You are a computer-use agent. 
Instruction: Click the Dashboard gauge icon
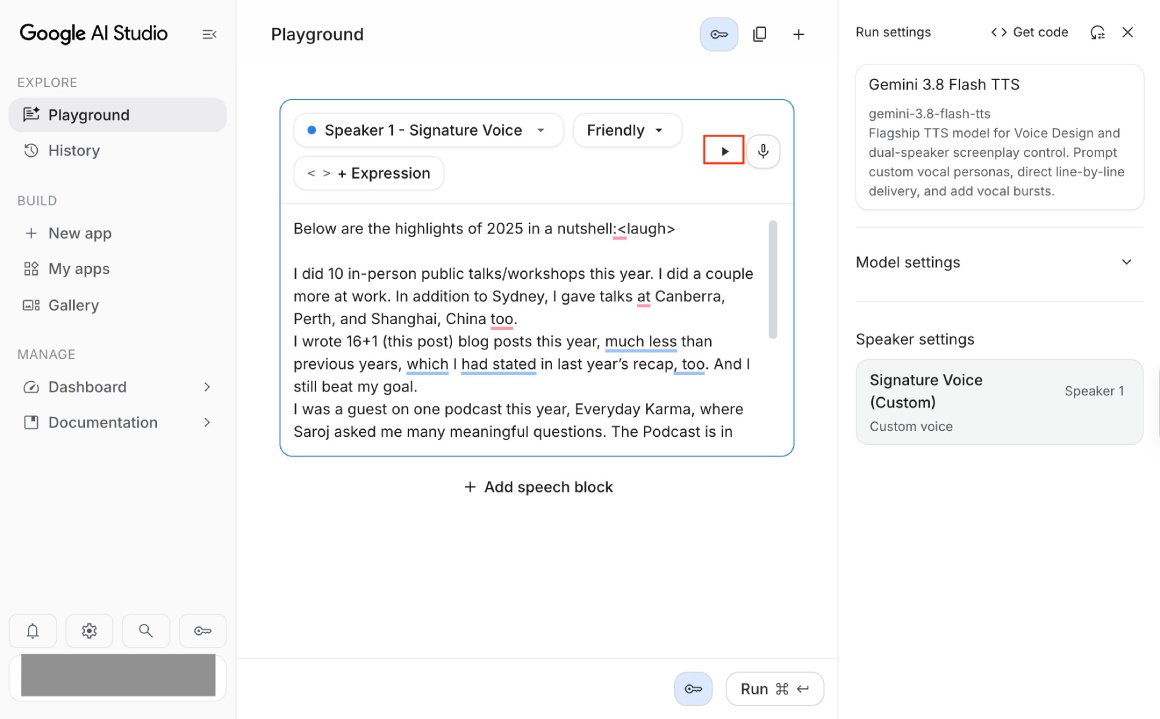point(31,387)
